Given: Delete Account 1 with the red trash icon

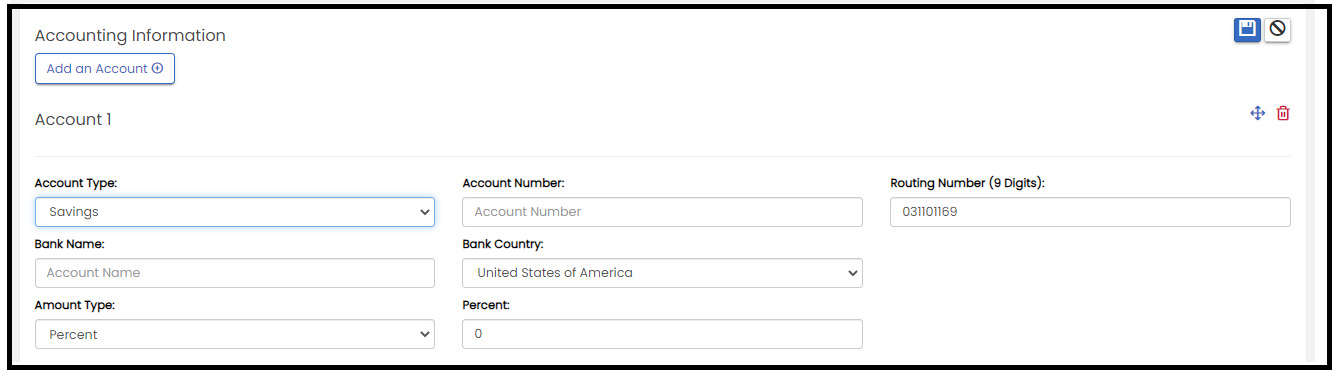Looking at the screenshot, I should (x=1283, y=114).
